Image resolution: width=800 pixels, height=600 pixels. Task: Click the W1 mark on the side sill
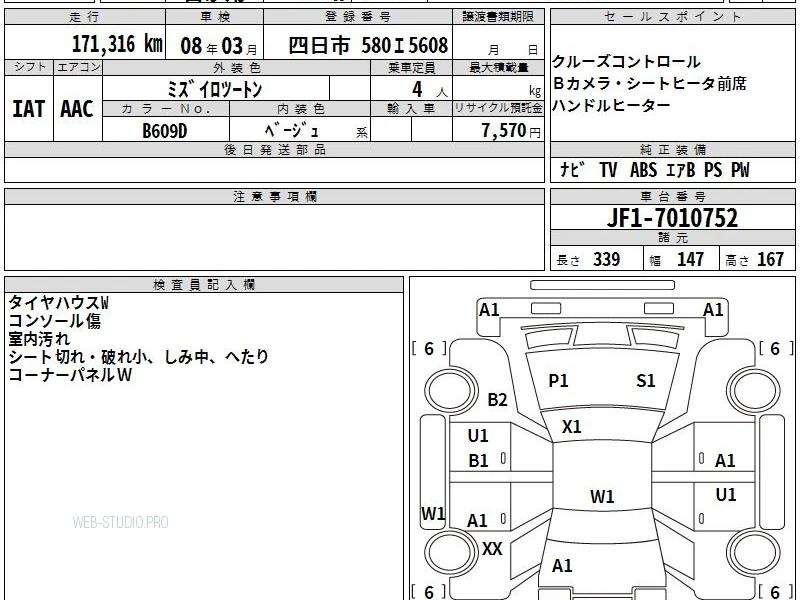pos(433,513)
